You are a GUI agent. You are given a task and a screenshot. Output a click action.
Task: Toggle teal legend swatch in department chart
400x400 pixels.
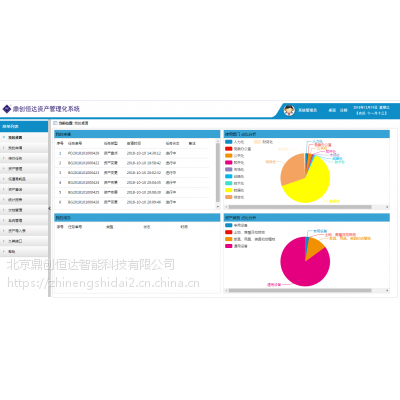(229, 183)
